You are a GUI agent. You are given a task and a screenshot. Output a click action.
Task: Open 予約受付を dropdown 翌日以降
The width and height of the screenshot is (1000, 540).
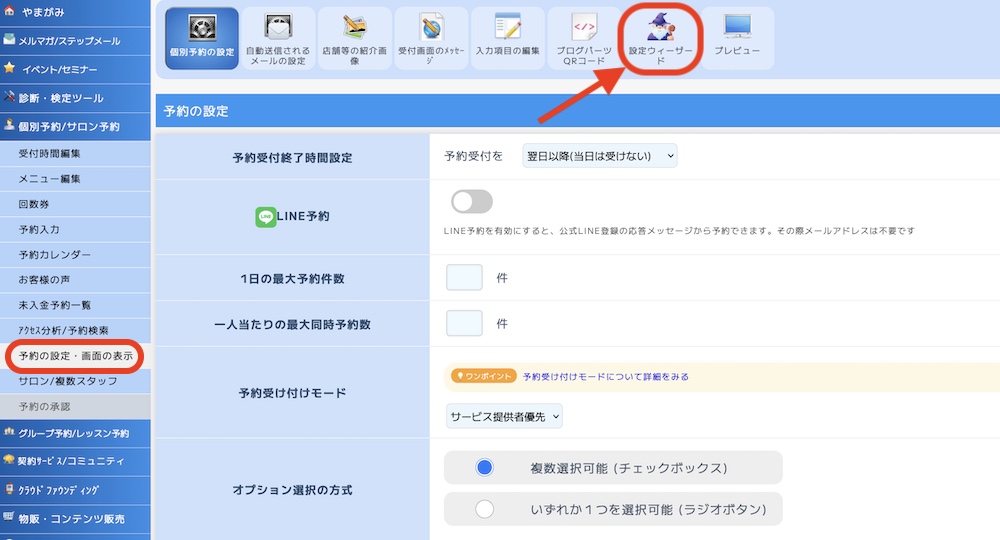click(x=600, y=156)
